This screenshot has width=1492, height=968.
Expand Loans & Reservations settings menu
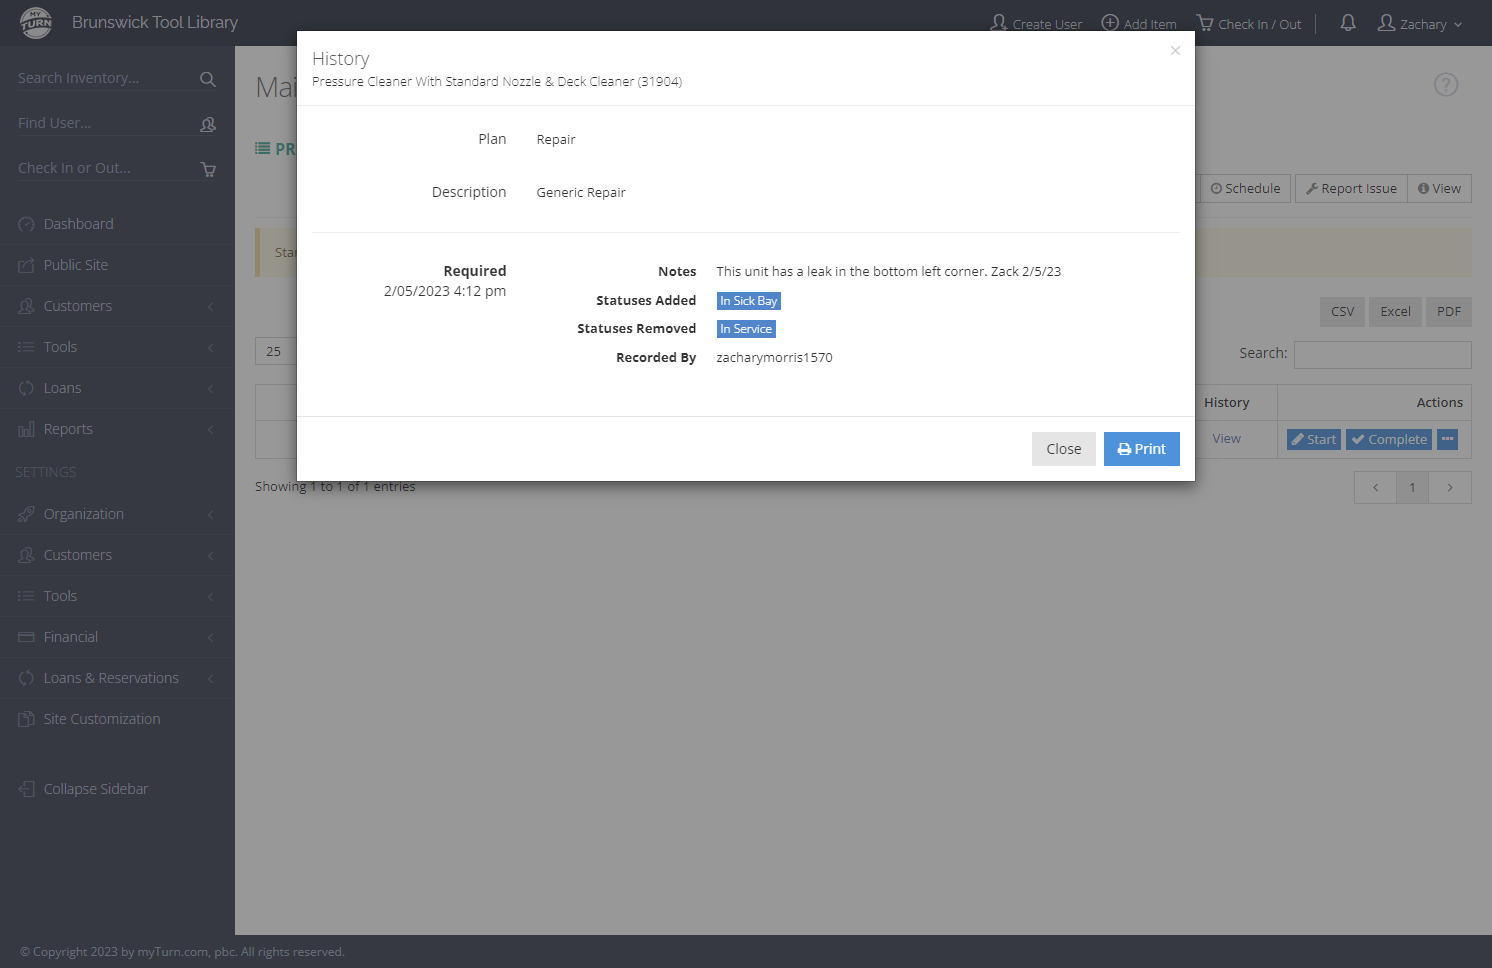[x=117, y=678]
